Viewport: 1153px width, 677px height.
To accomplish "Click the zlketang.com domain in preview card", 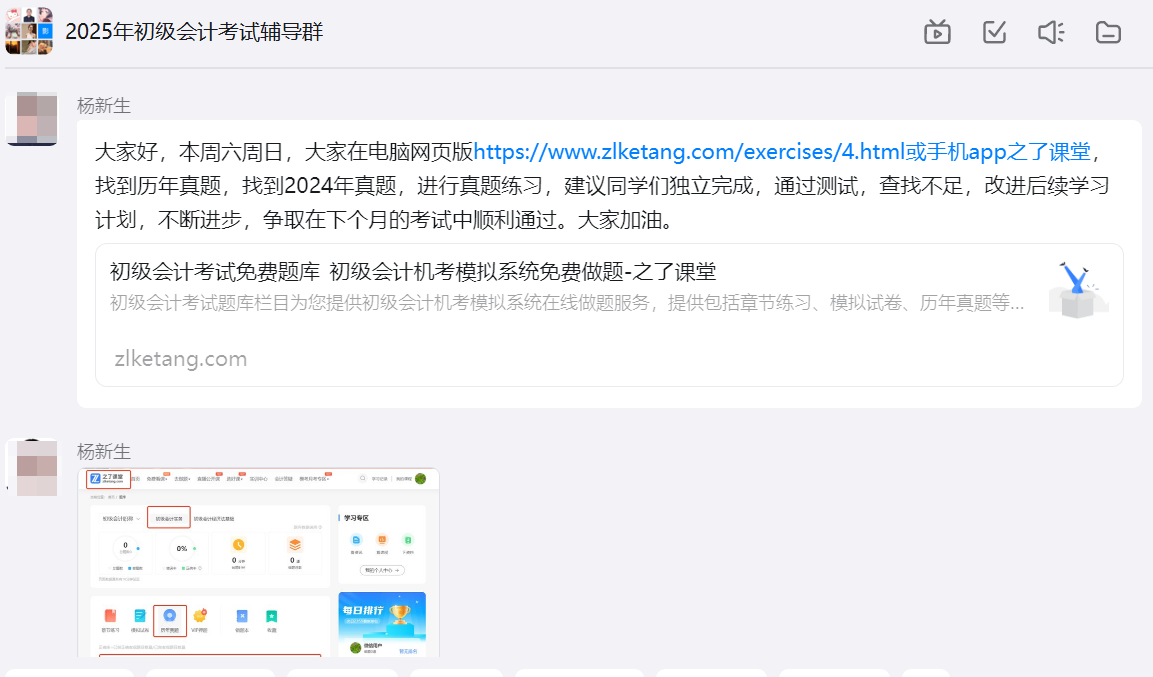I will 181,359.
